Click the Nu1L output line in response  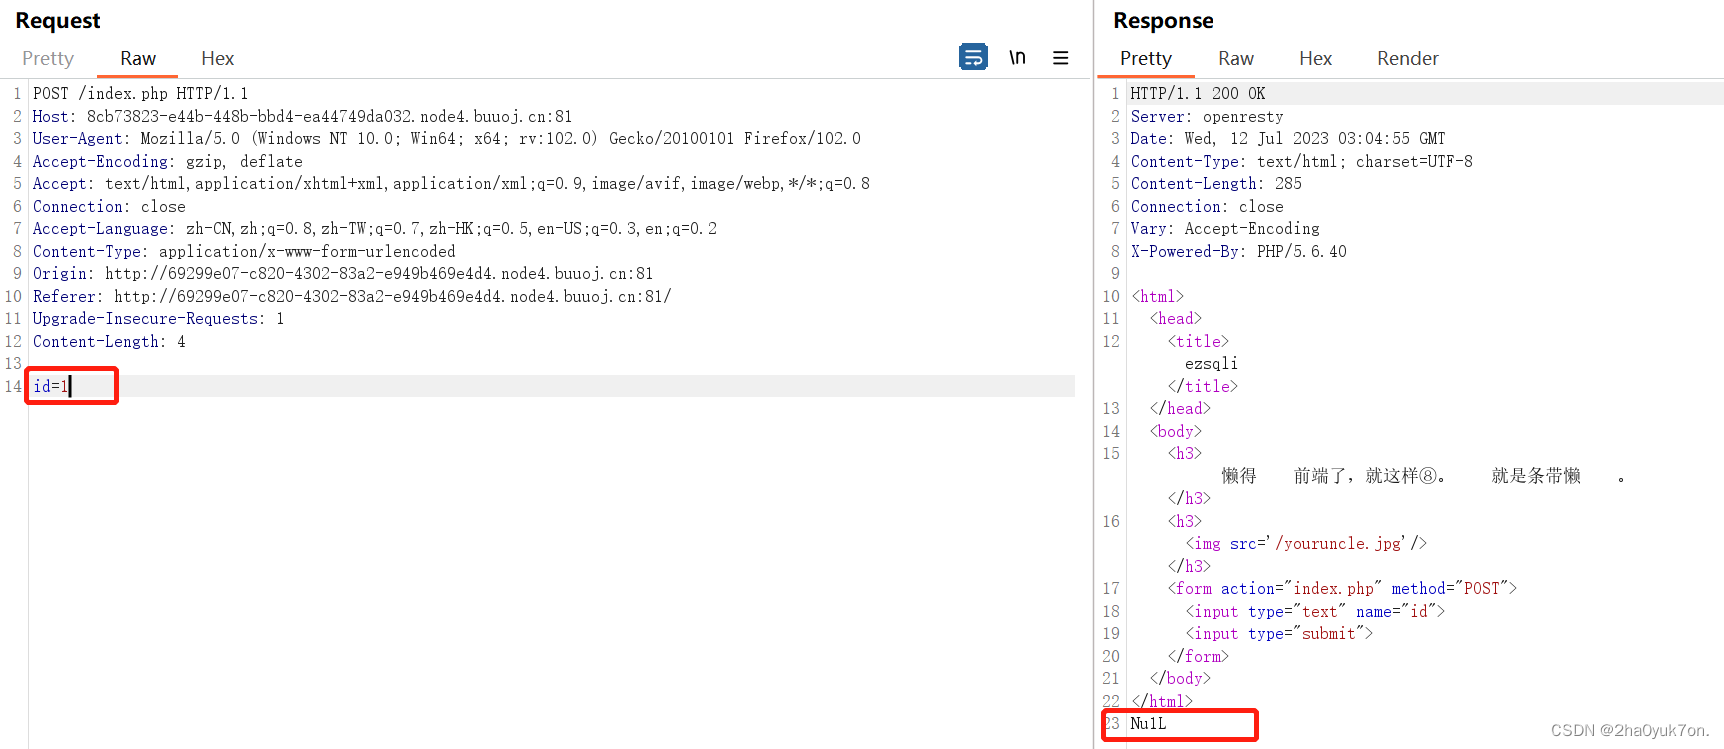1148,723
